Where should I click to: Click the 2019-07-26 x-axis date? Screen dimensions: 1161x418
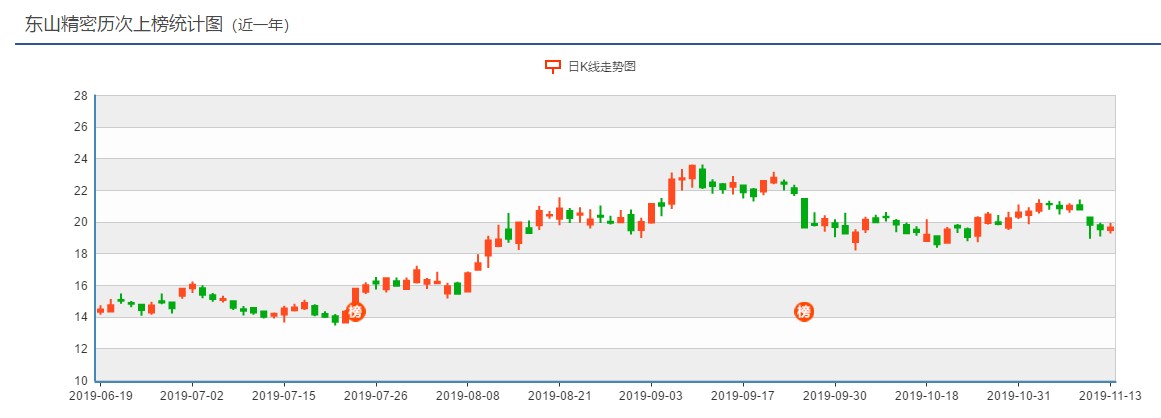coord(376,396)
